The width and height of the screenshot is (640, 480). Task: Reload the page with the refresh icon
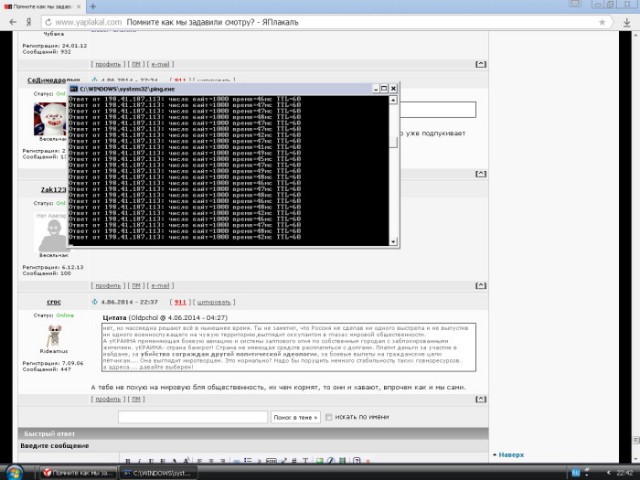pyautogui.click(x=48, y=22)
